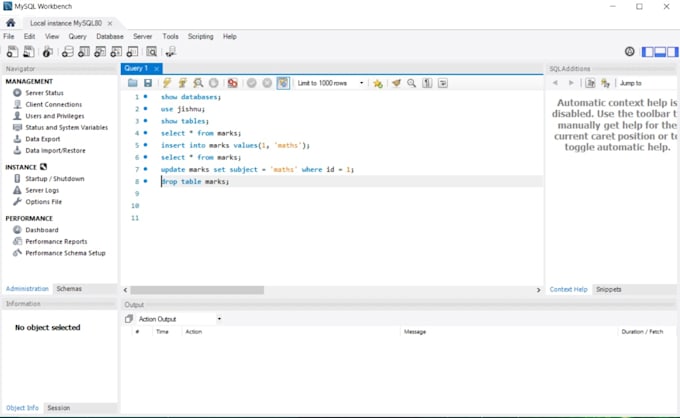Create new function icon in main toolbar
Screen dimensions: 680x418
(132, 52)
